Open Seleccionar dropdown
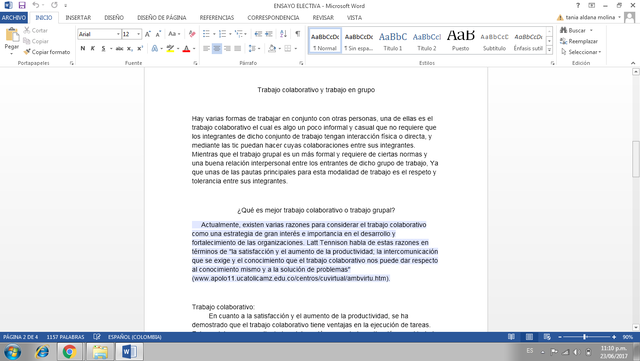Image resolution: width=640 pixels, height=361 pixels. pos(581,52)
